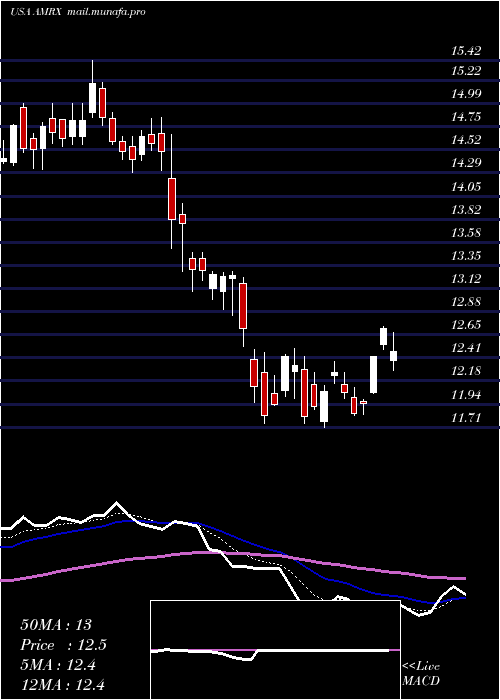Click the 'USA AMRX' ticker label
The image size is (500, 700).
(x=37, y=12)
